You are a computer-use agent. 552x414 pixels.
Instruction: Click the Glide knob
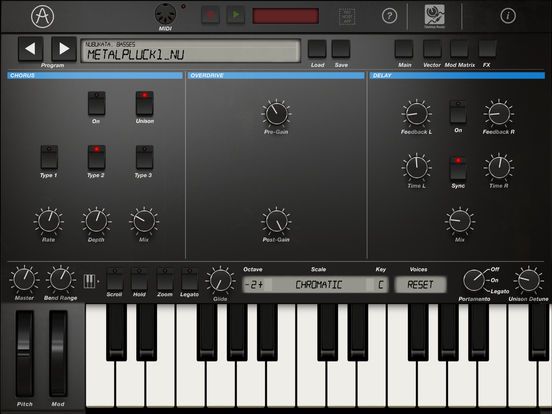click(220, 280)
